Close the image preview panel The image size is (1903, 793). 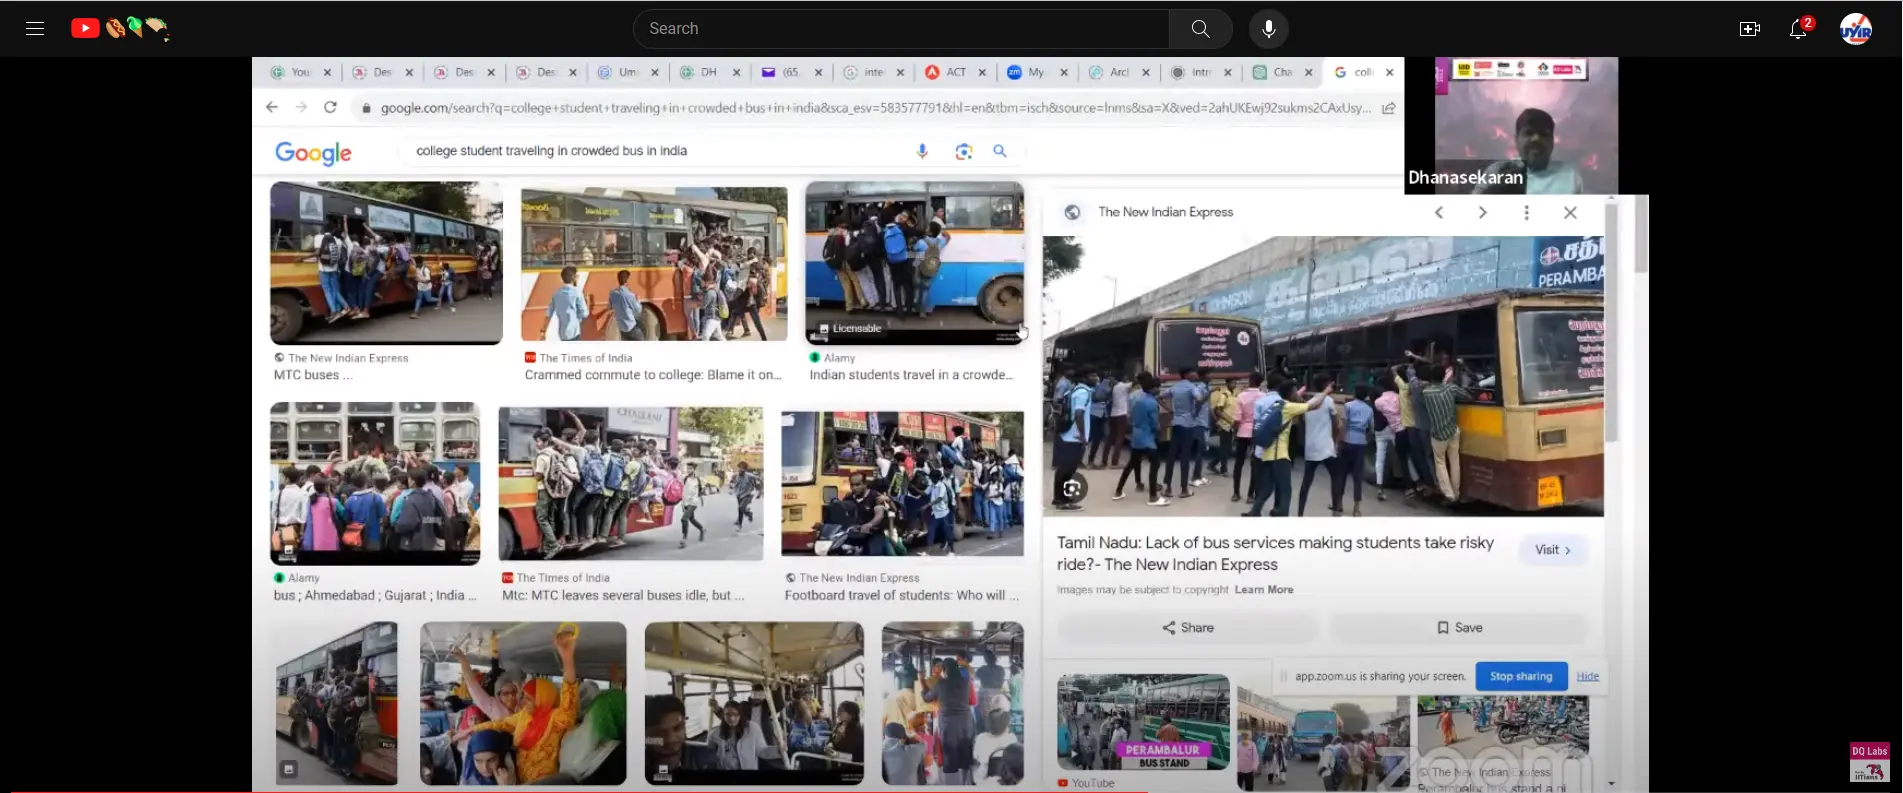(1570, 212)
